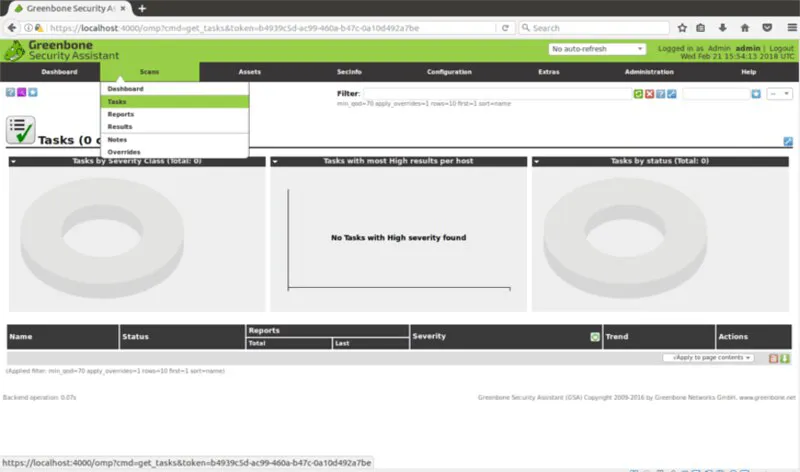This screenshot has width=800, height=472.
Task: Click the red trashcan bulk action icon
Action: (x=773, y=358)
